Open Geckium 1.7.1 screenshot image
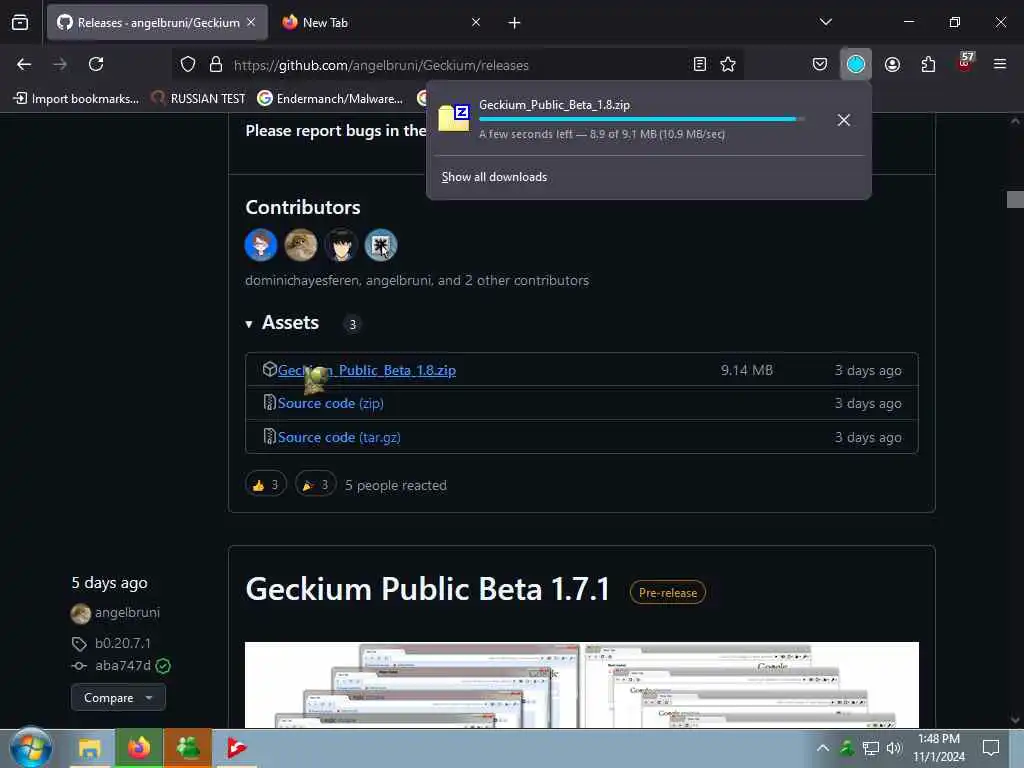This screenshot has width=1024, height=768. (581, 684)
